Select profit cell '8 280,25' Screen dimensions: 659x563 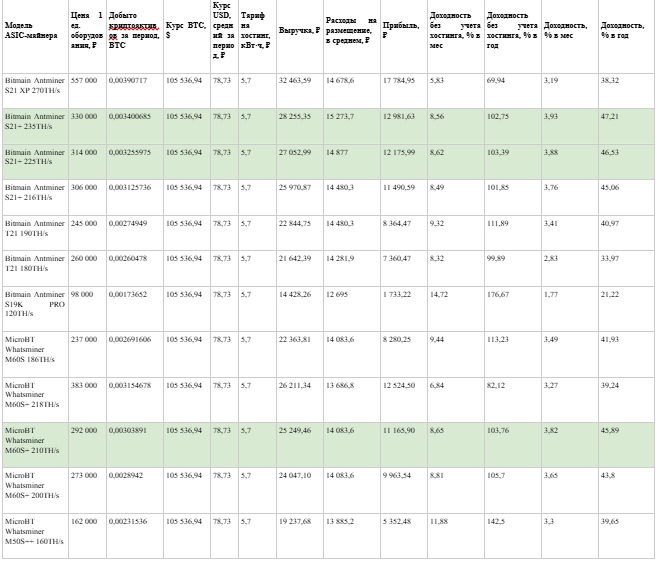click(x=403, y=355)
